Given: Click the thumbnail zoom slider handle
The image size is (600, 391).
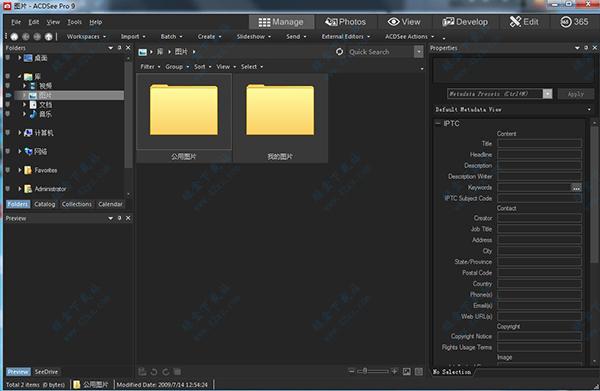Looking at the screenshot, I should (x=365, y=371).
